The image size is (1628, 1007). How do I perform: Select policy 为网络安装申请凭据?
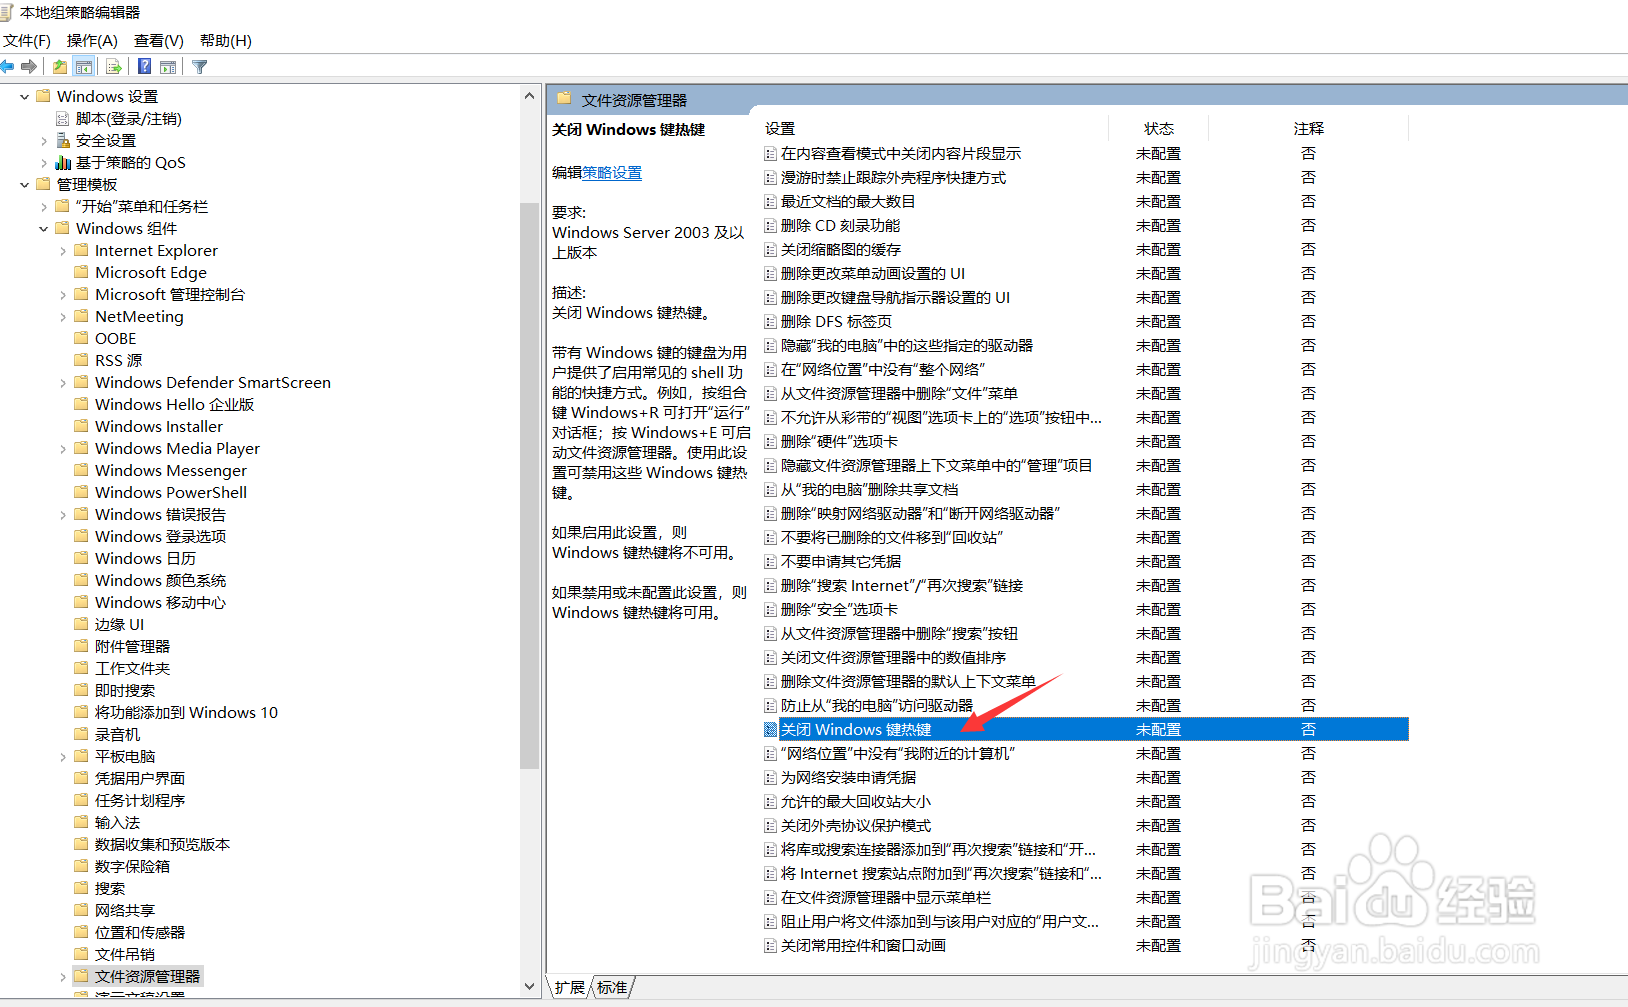[848, 778]
